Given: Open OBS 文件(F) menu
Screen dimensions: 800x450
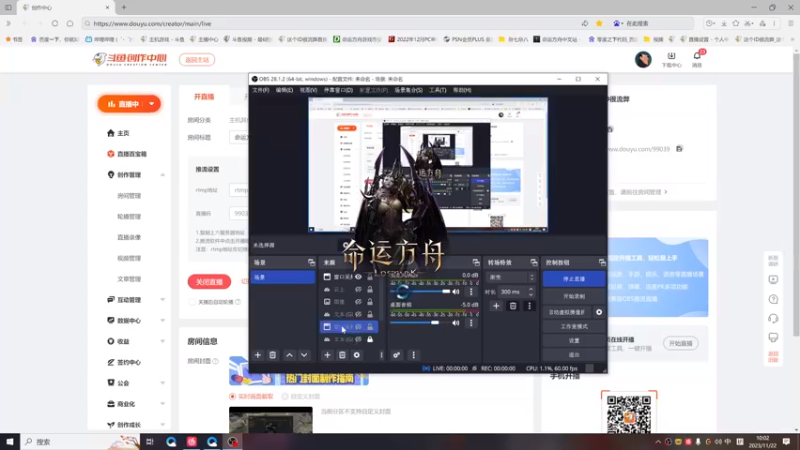Looking at the screenshot, I should [x=260, y=90].
